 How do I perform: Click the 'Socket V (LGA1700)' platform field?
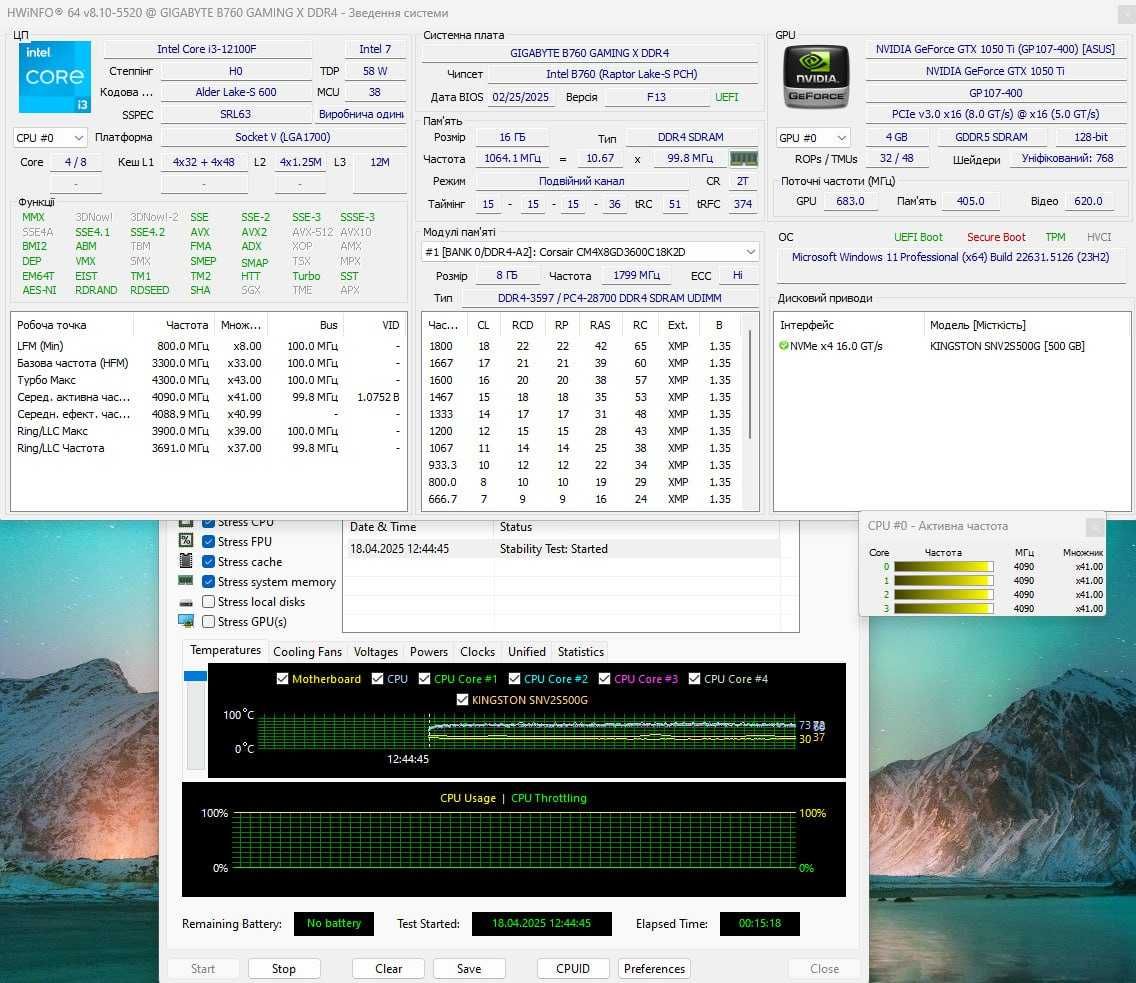click(283, 138)
